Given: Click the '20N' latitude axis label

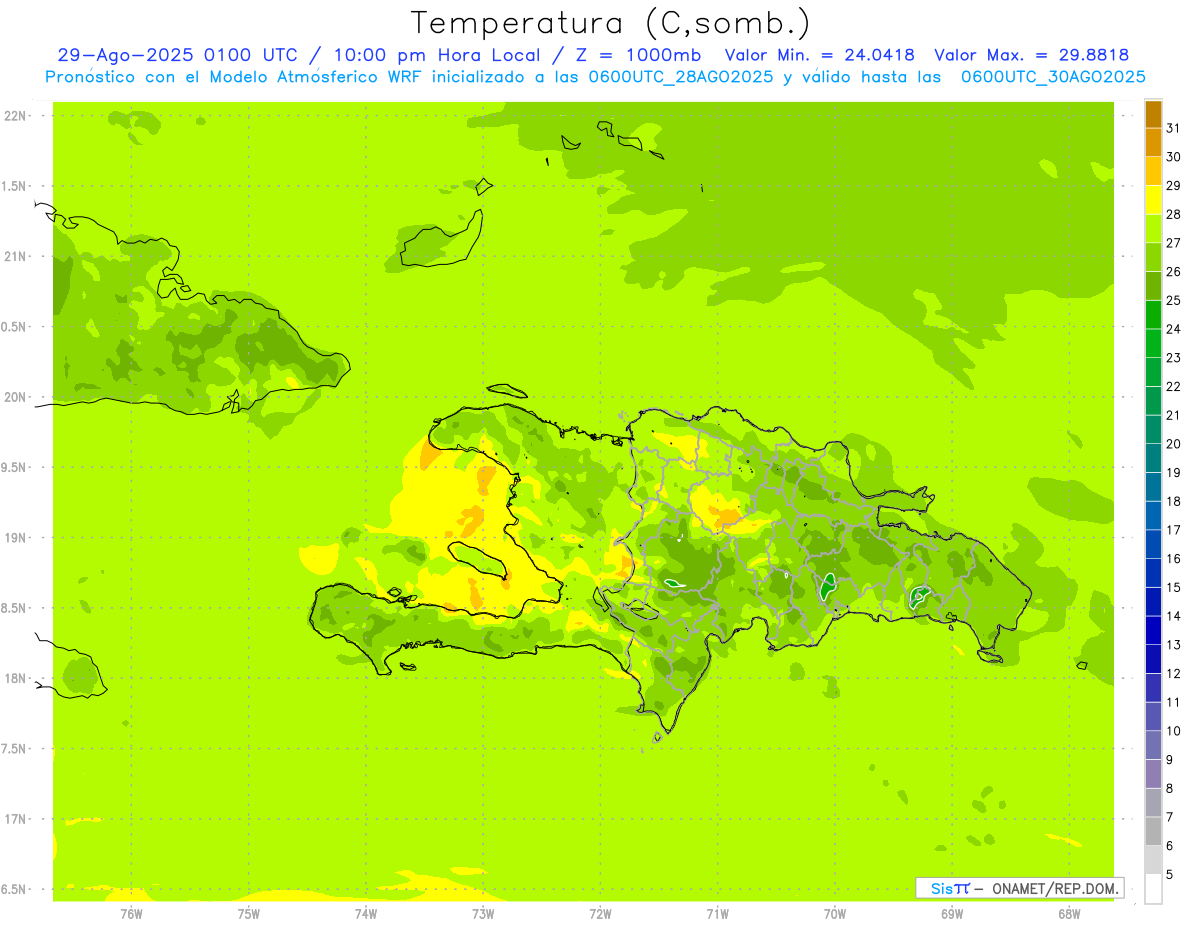Looking at the screenshot, I should pos(16,396).
